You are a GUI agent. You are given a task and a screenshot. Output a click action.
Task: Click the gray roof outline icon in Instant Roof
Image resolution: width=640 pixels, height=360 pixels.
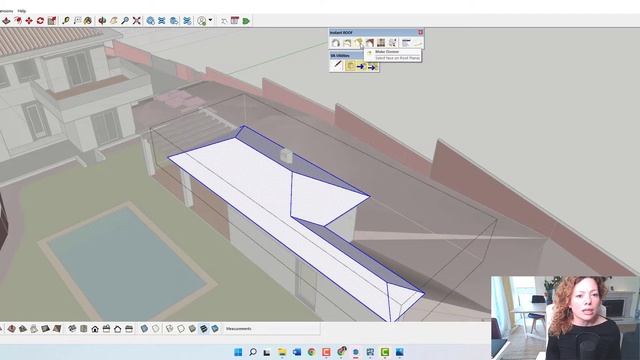click(x=336, y=42)
